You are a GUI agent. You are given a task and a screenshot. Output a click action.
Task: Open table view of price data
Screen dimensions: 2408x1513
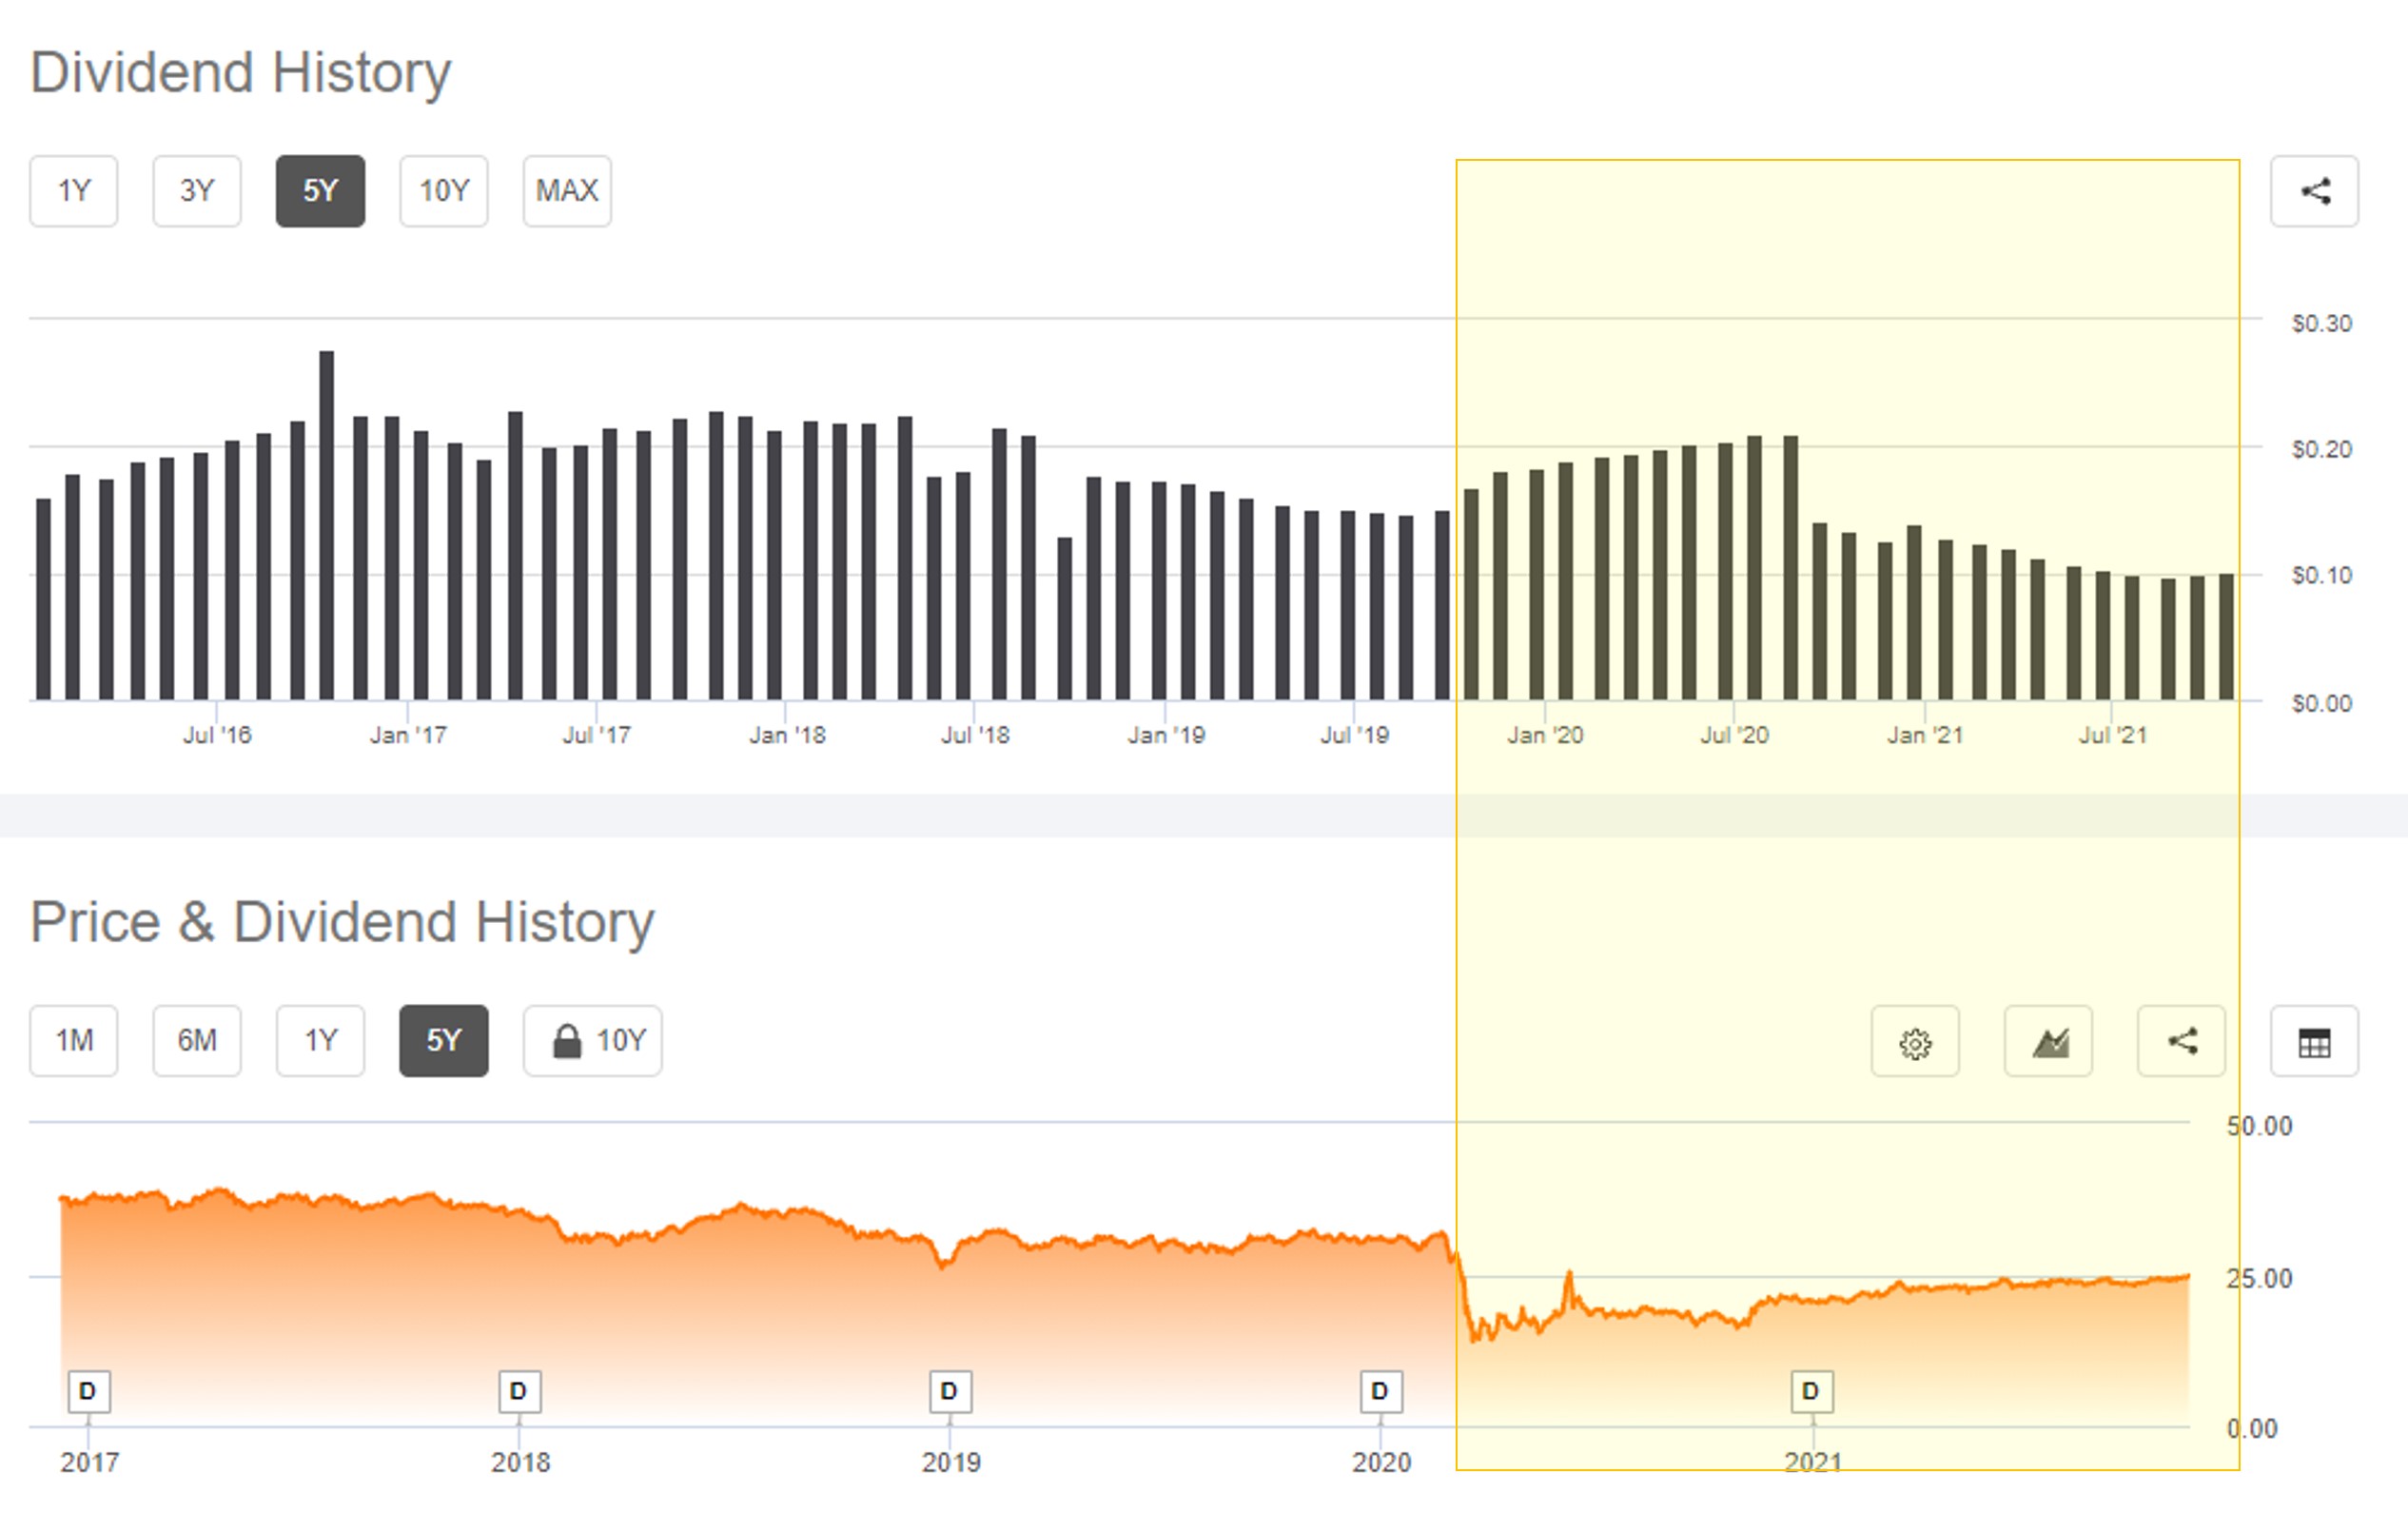coord(2314,1041)
